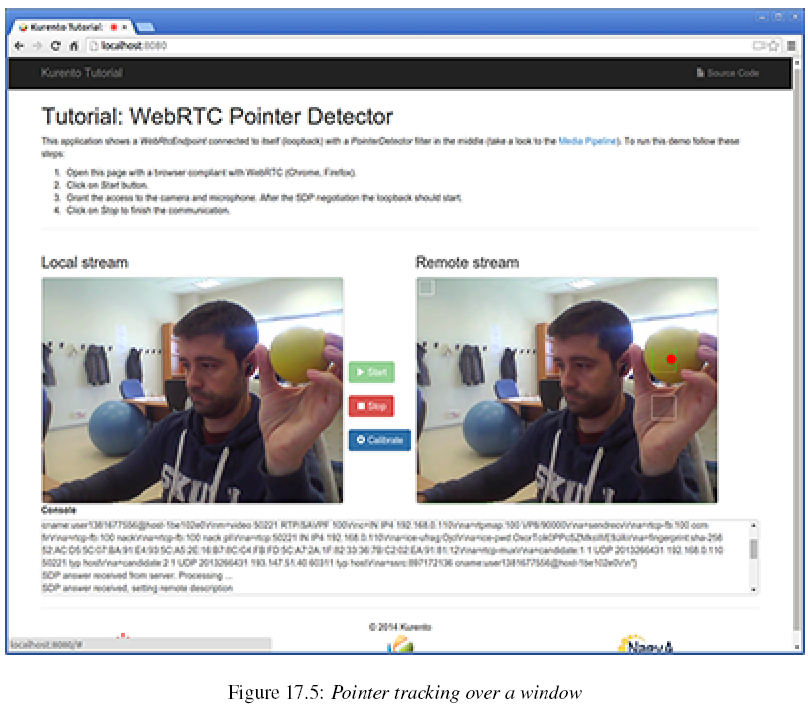Open the Source Code link

728,73
